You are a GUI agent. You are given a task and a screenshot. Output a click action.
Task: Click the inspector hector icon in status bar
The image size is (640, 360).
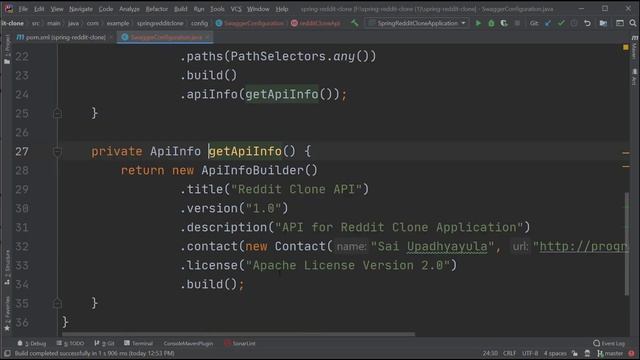click(x=587, y=353)
